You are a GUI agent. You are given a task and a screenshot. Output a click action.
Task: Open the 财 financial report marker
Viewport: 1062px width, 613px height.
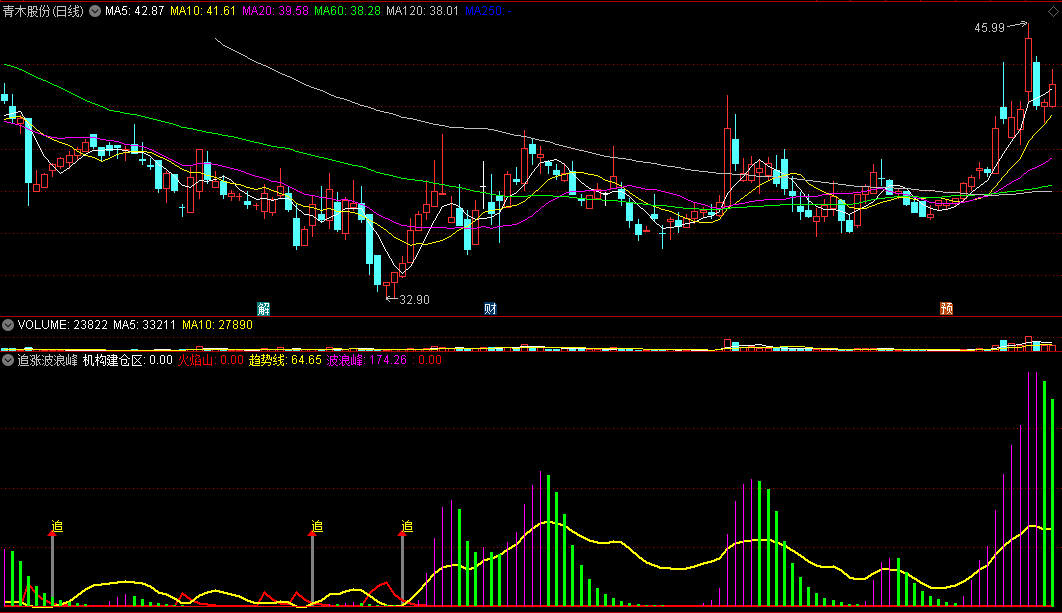[x=490, y=309]
